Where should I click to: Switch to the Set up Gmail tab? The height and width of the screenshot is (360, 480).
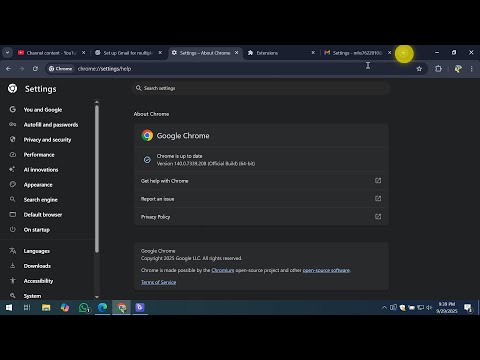point(128,53)
